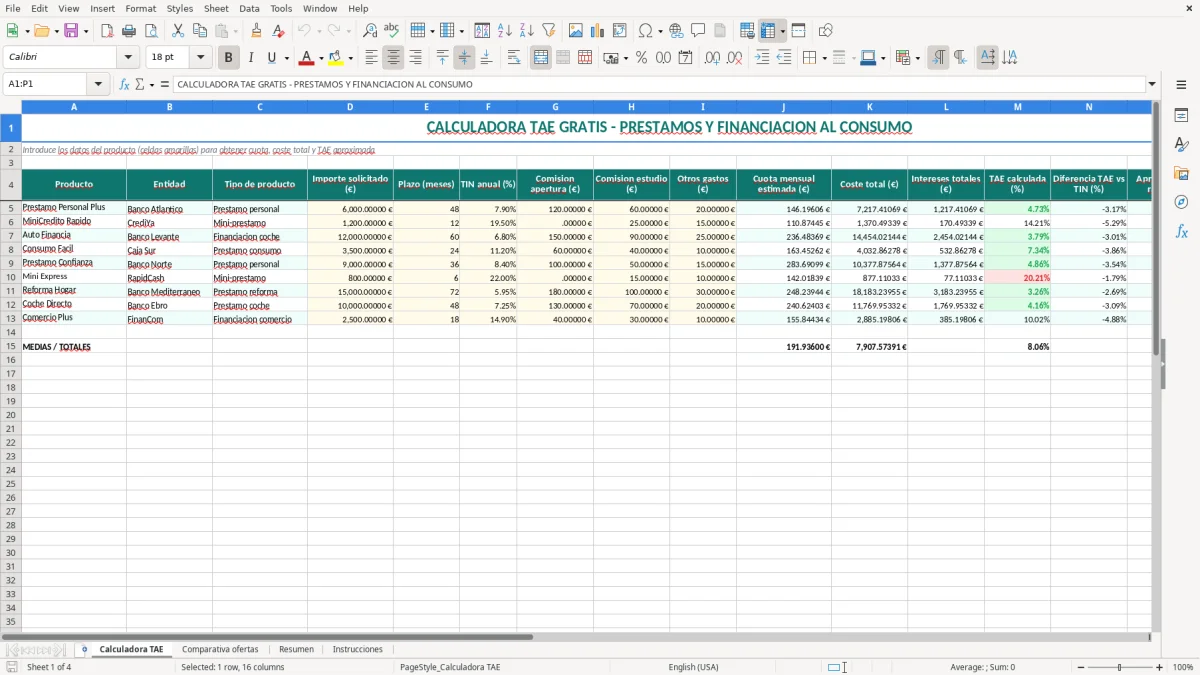Toggle Align Right
Viewport: 1200px width, 675px height.
click(416, 58)
